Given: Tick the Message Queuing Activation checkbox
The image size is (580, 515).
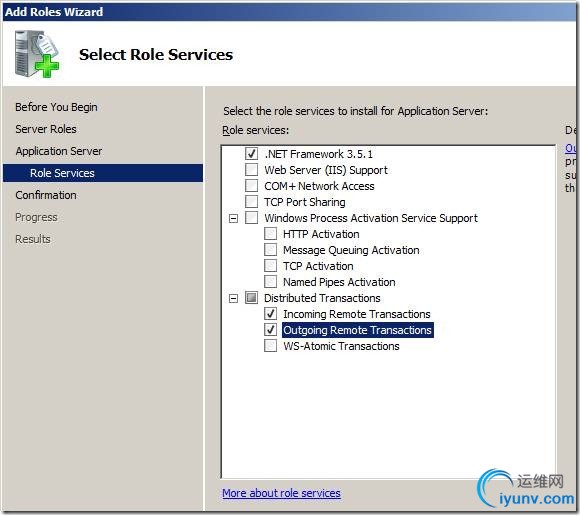Looking at the screenshot, I should coord(270,250).
